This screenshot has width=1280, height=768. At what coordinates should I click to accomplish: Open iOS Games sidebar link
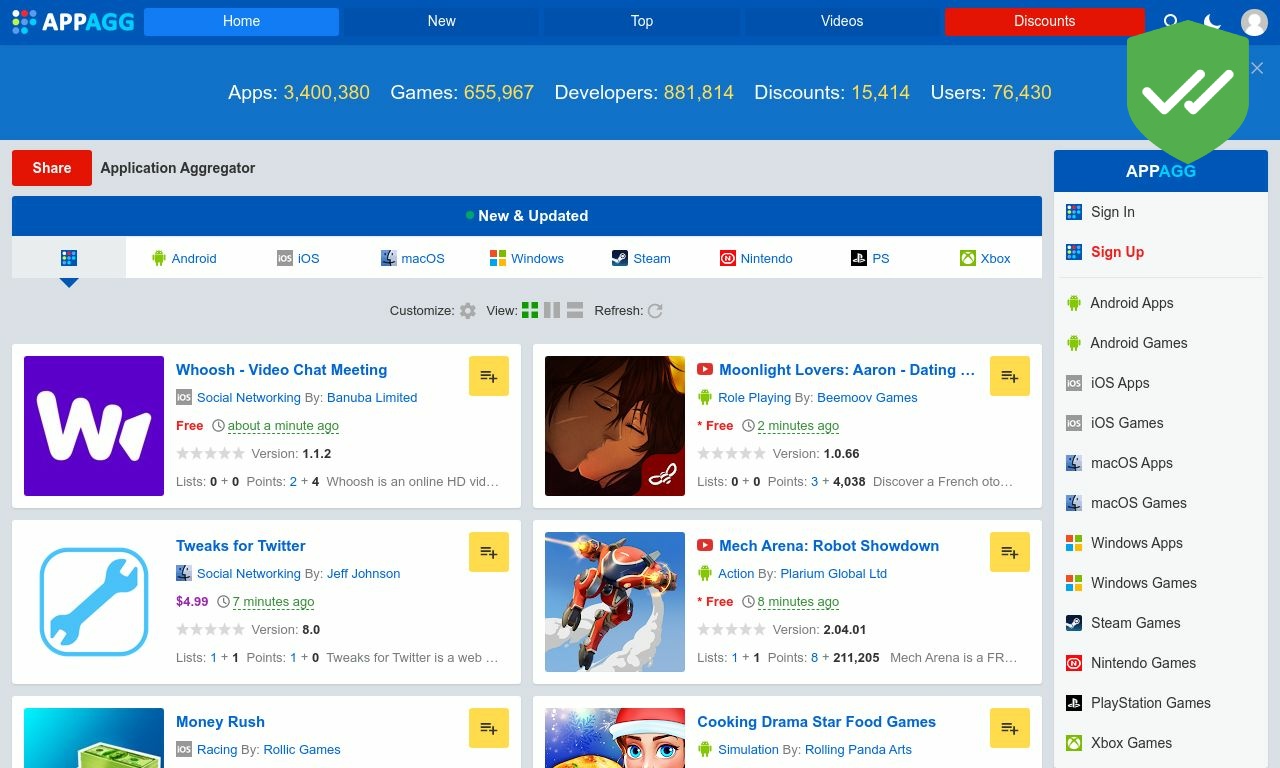(1161, 423)
